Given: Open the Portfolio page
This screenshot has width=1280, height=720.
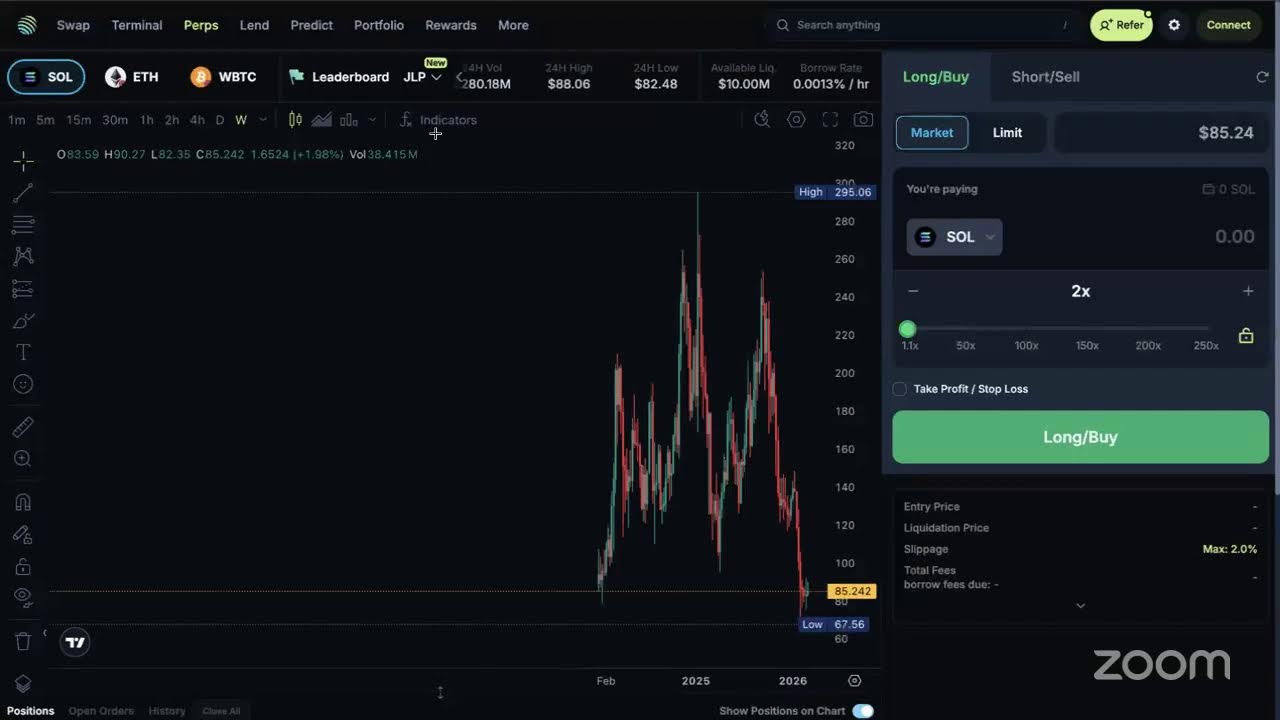Looking at the screenshot, I should [x=379, y=25].
